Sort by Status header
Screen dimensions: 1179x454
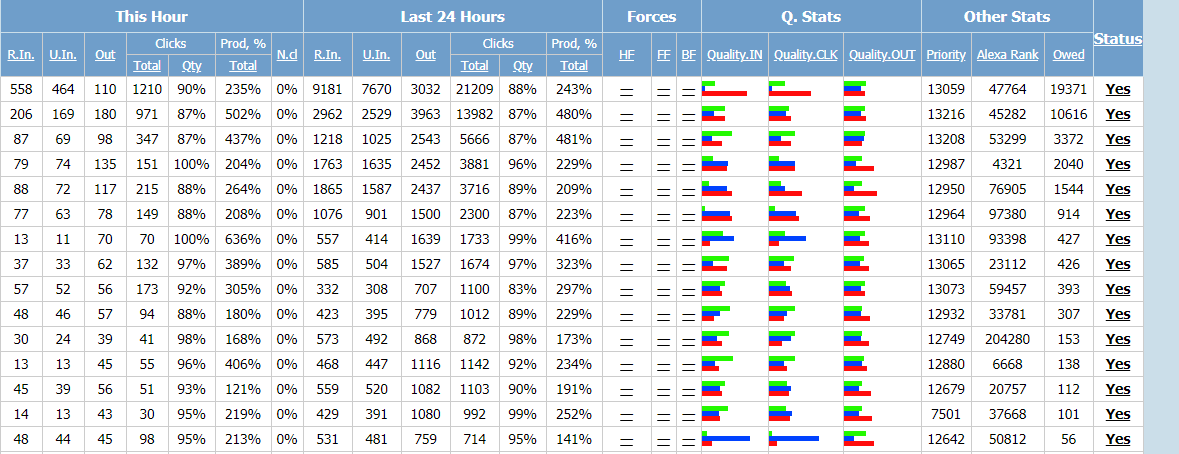click(1118, 39)
